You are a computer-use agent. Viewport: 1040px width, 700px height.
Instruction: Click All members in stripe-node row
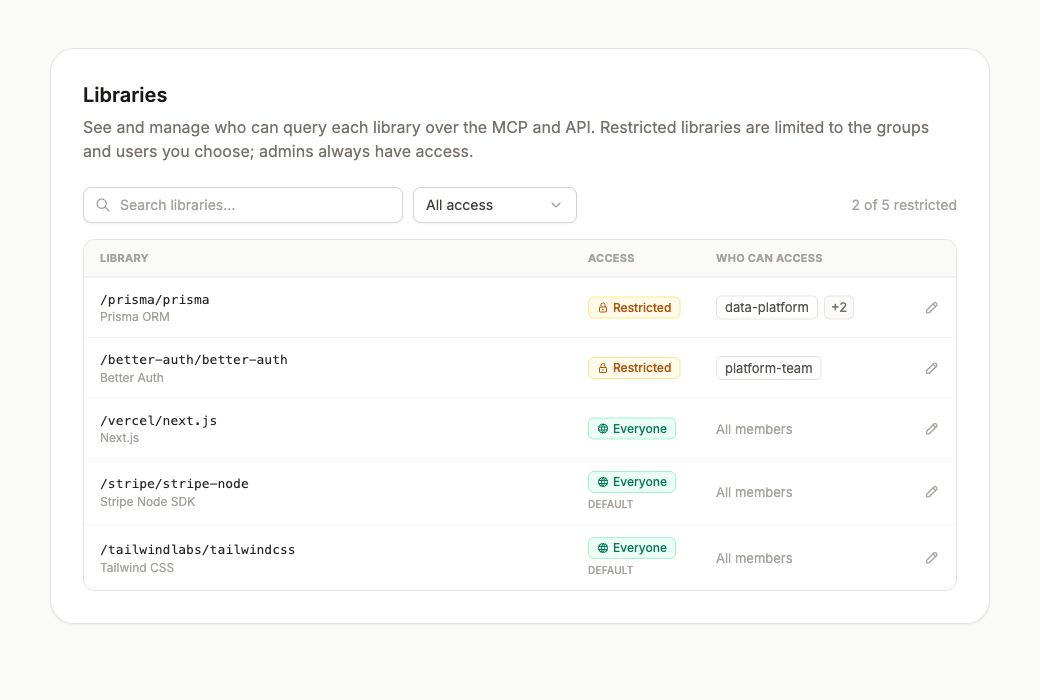[x=754, y=492]
